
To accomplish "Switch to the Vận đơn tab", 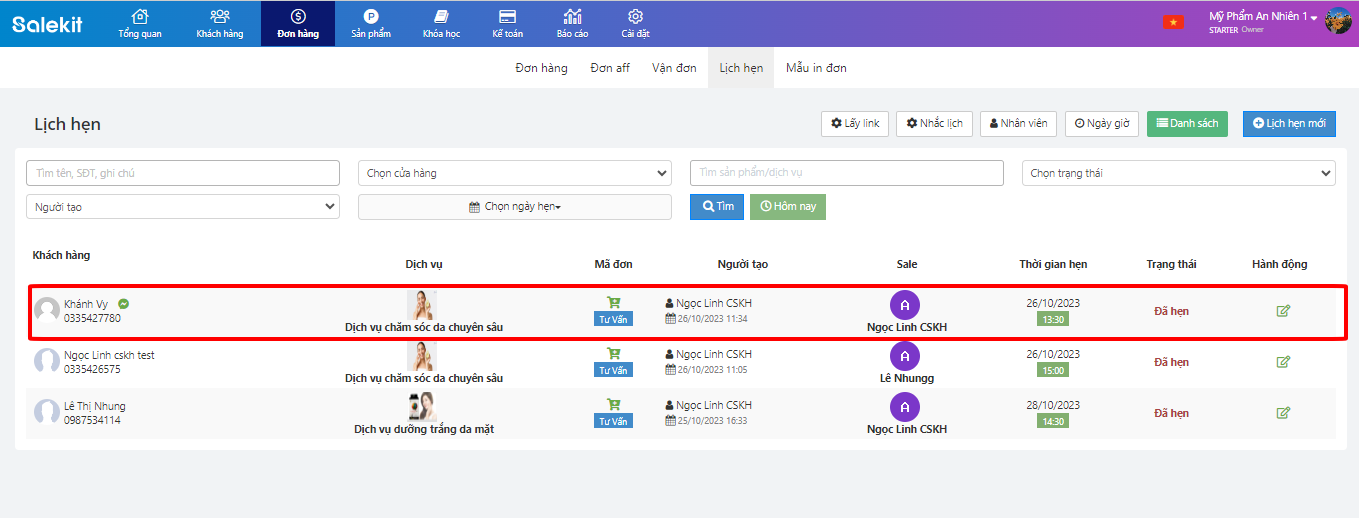I will (x=674, y=68).
